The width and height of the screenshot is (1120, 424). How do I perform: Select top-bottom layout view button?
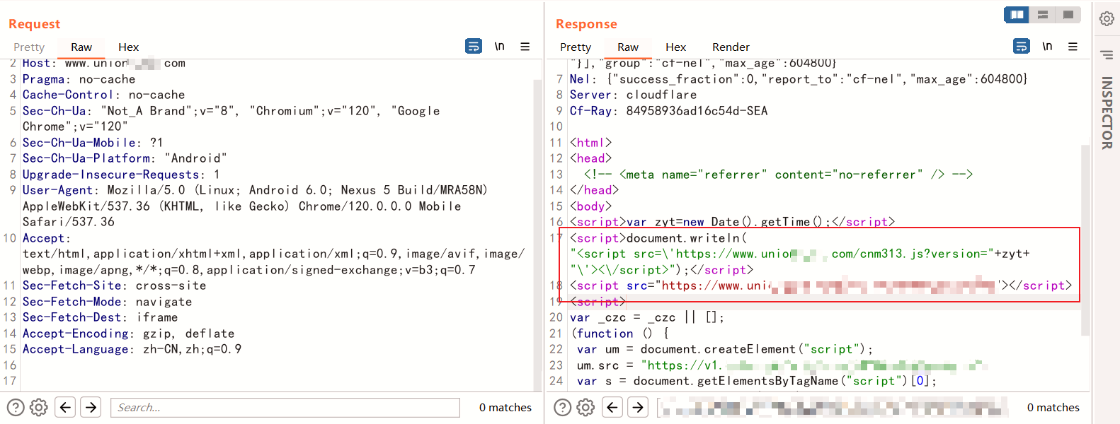tap(1043, 14)
